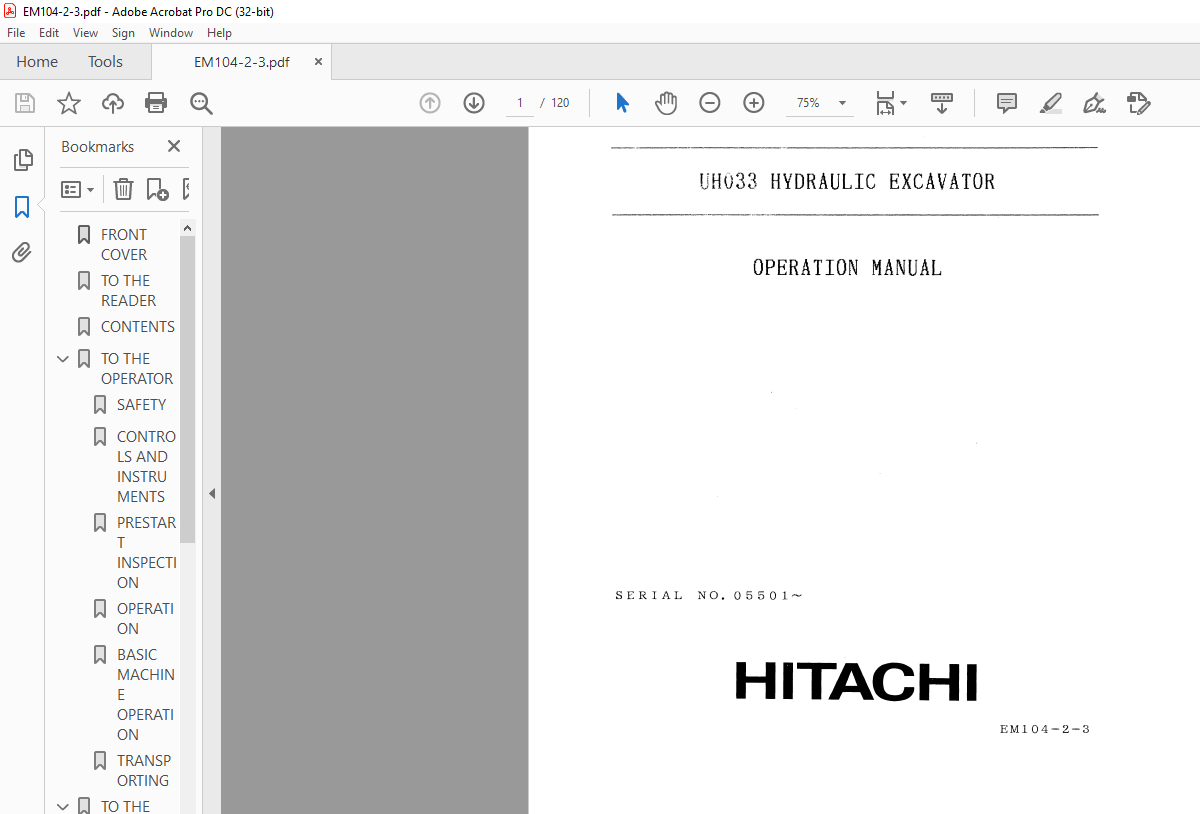Go to next page arrow

(474, 103)
